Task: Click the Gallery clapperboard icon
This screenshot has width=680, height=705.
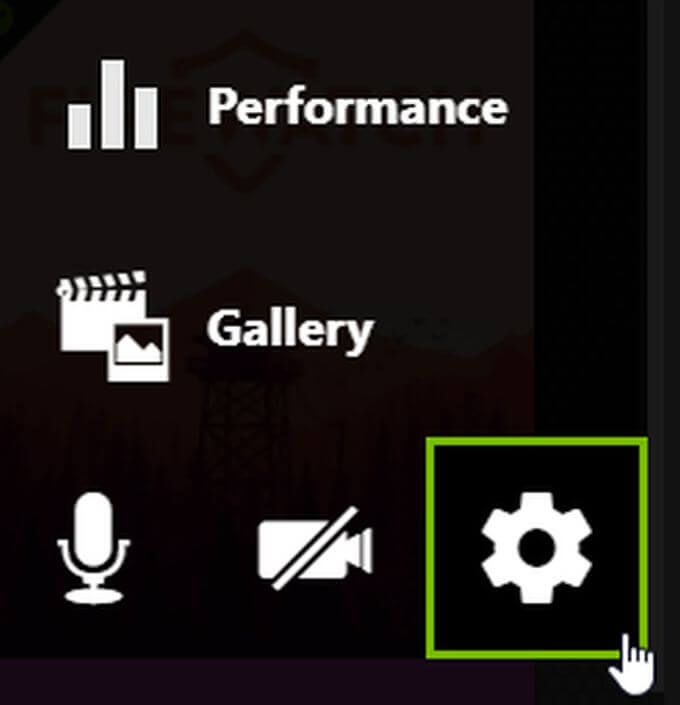Action: [113, 326]
